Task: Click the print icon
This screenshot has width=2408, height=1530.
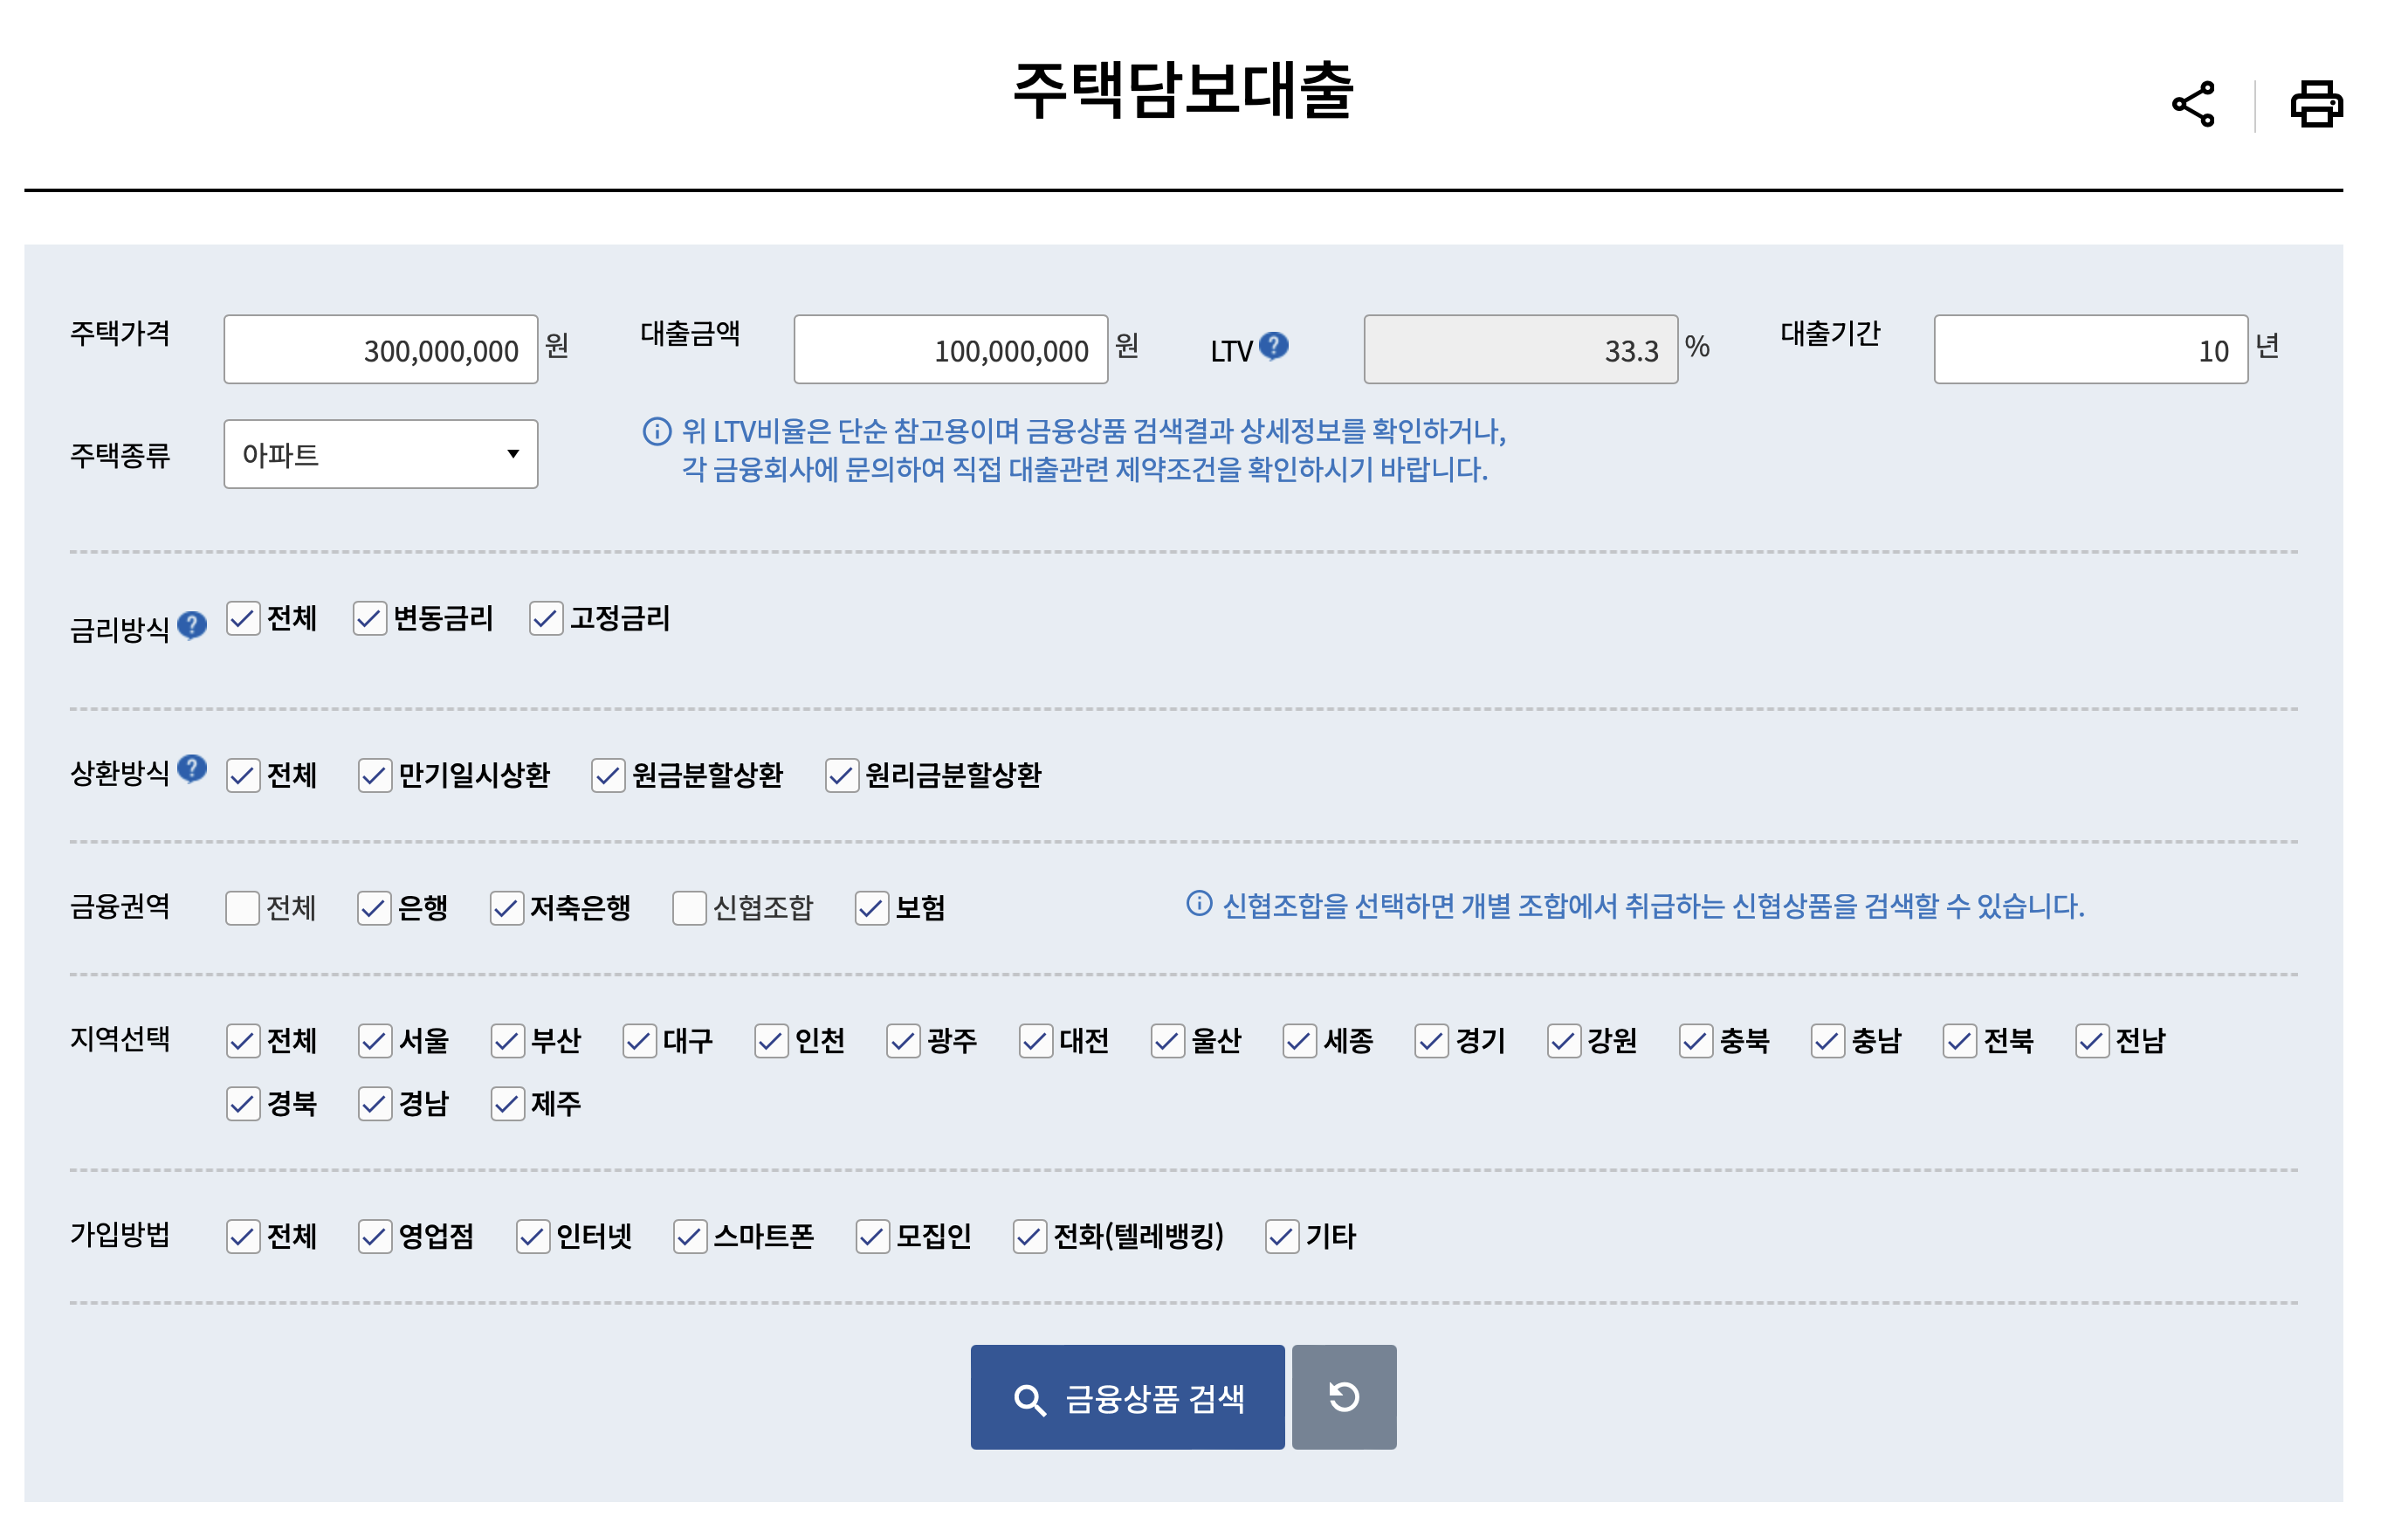Action: [x=2316, y=104]
